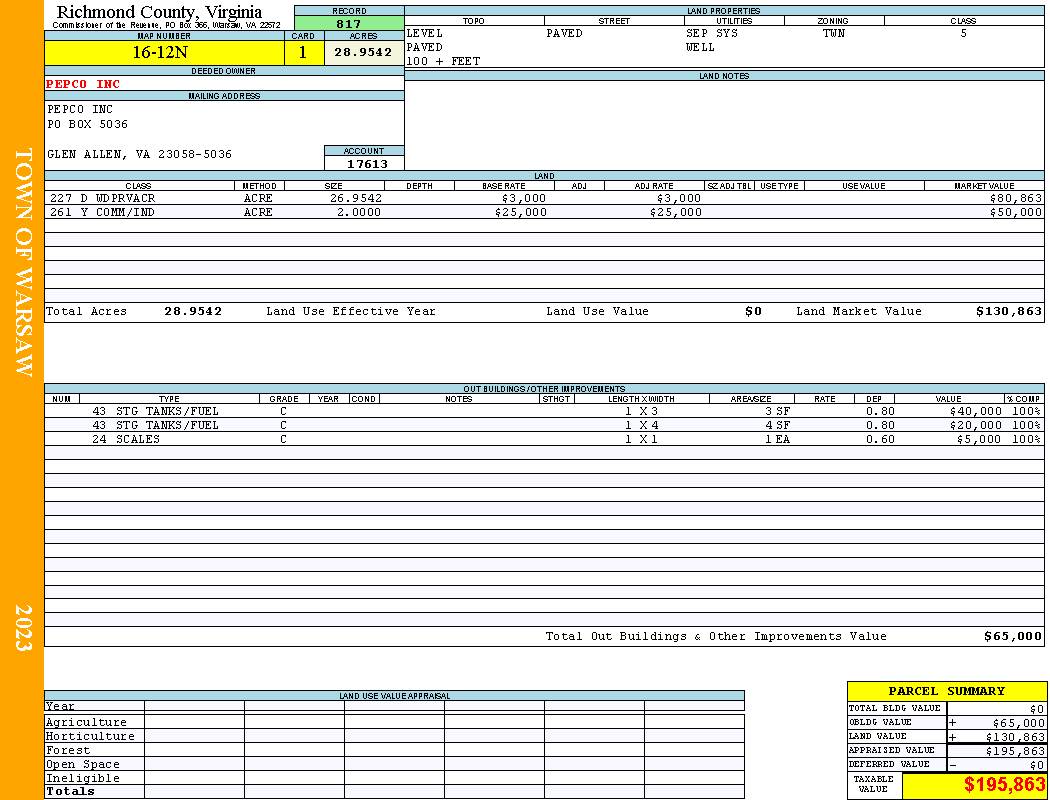1050x800 pixels.
Task: Click Land Use Value $0
Action: tap(753, 311)
